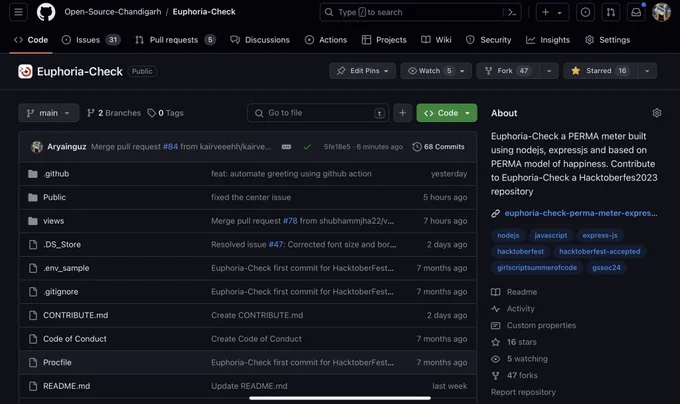680x404 pixels.
Task: Click Aryainguz's commit author avatar
Action: pyautogui.click(x=37, y=147)
